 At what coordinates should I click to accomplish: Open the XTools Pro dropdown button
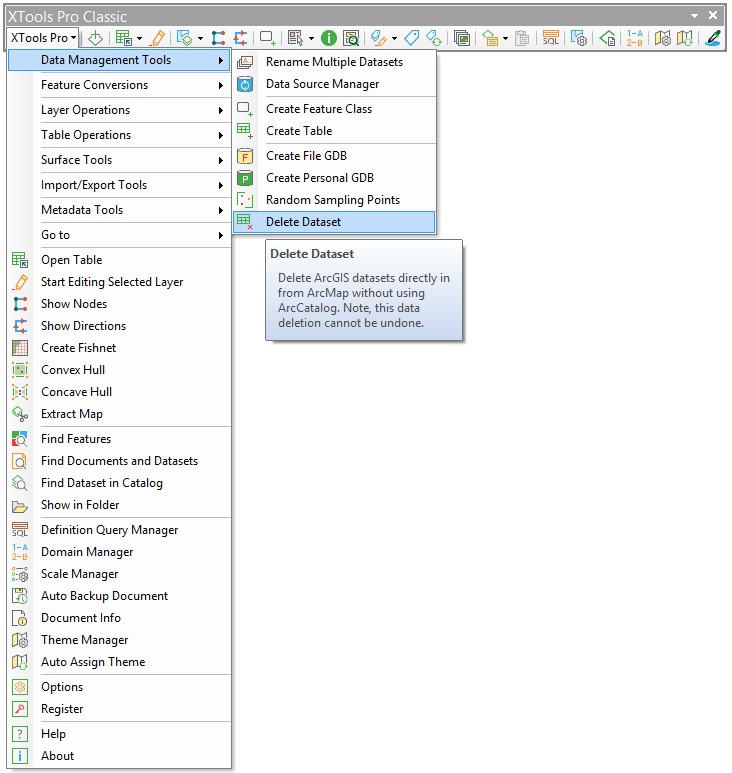(x=43, y=38)
